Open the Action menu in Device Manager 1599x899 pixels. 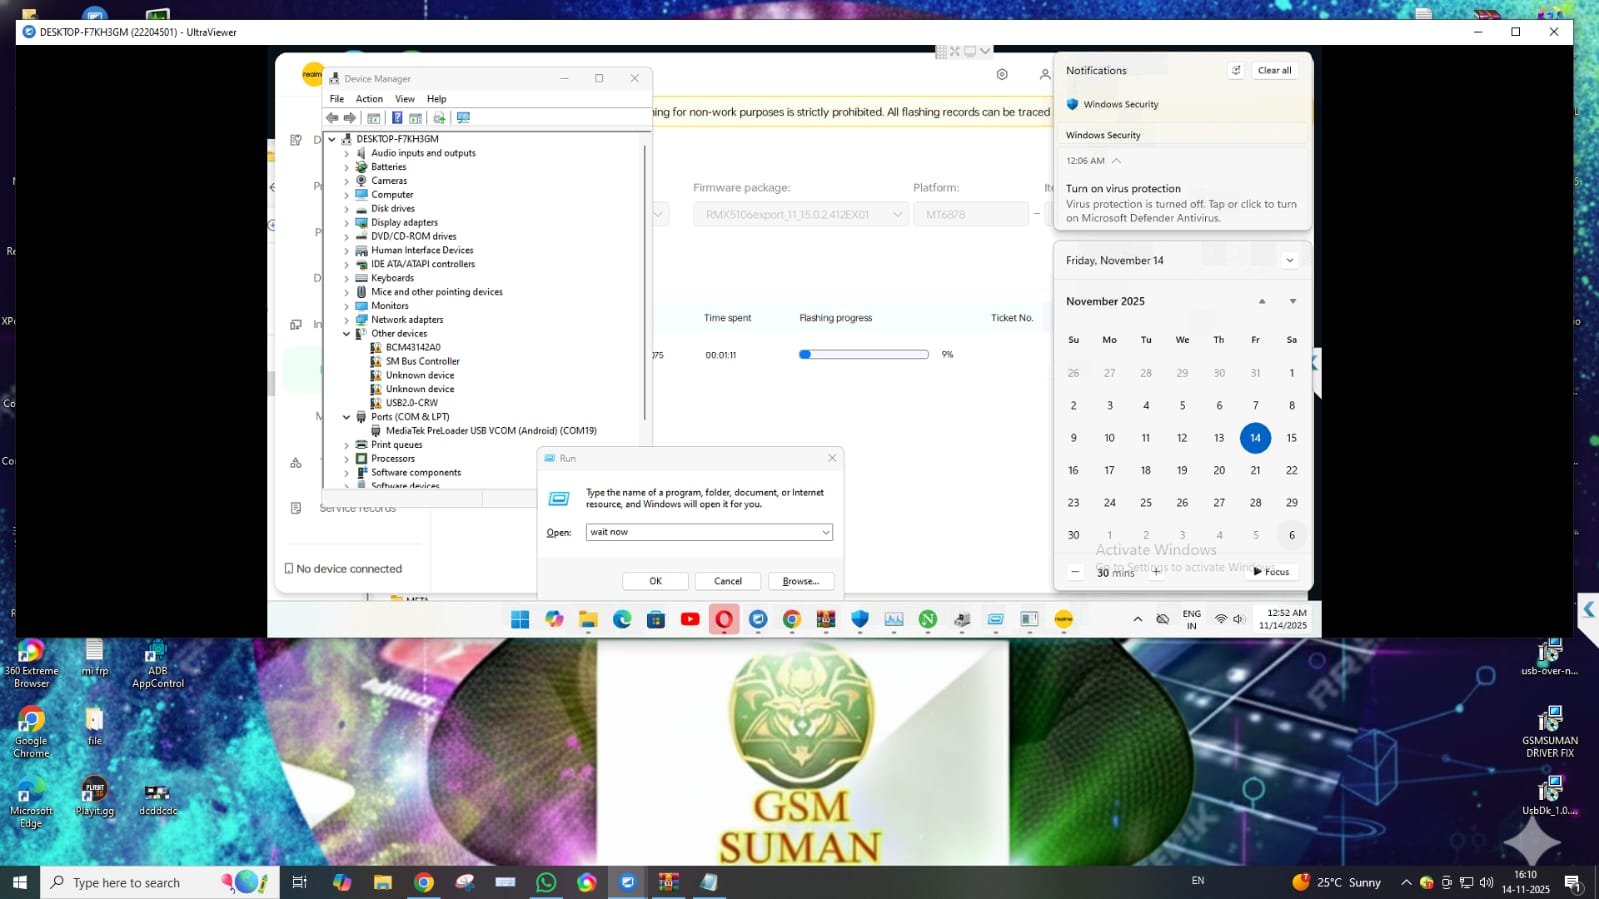[x=369, y=99]
